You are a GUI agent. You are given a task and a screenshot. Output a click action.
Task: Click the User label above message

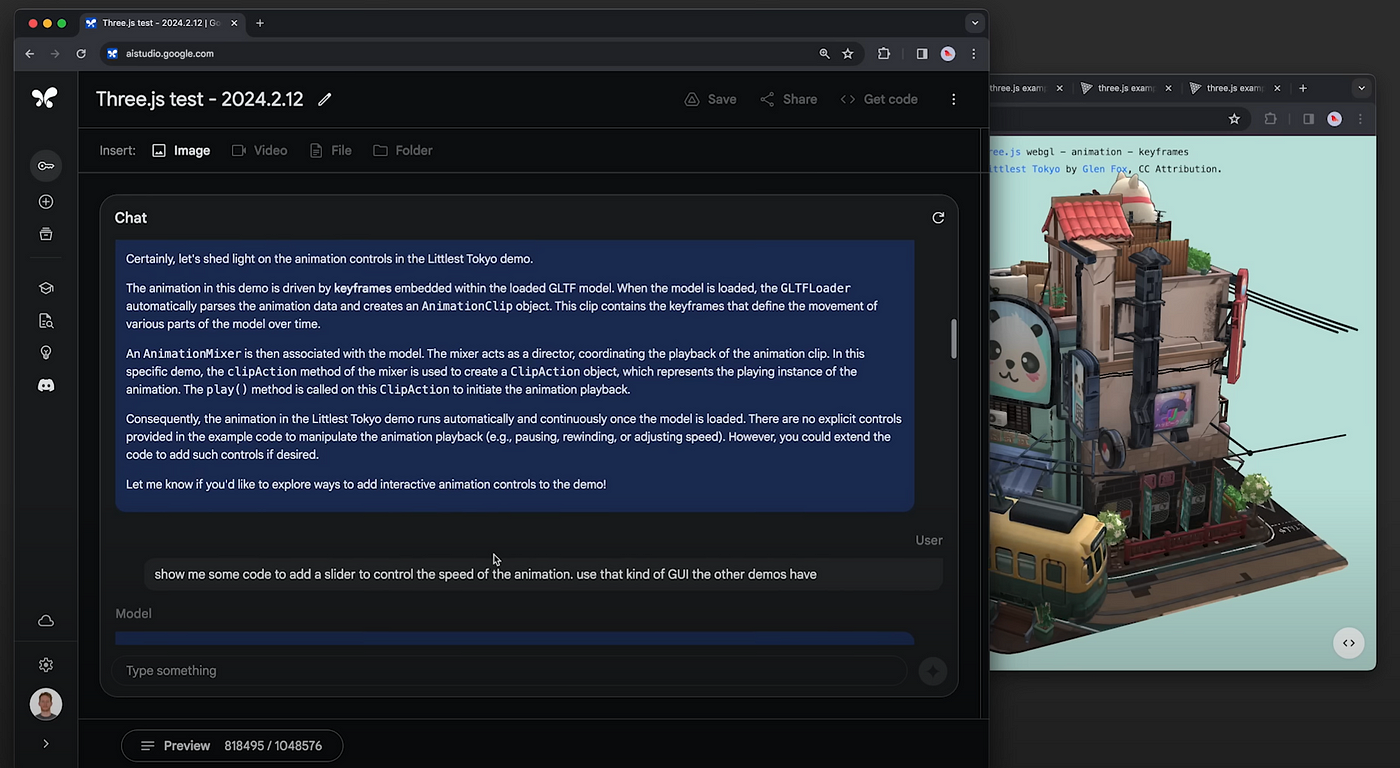click(x=929, y=540)
